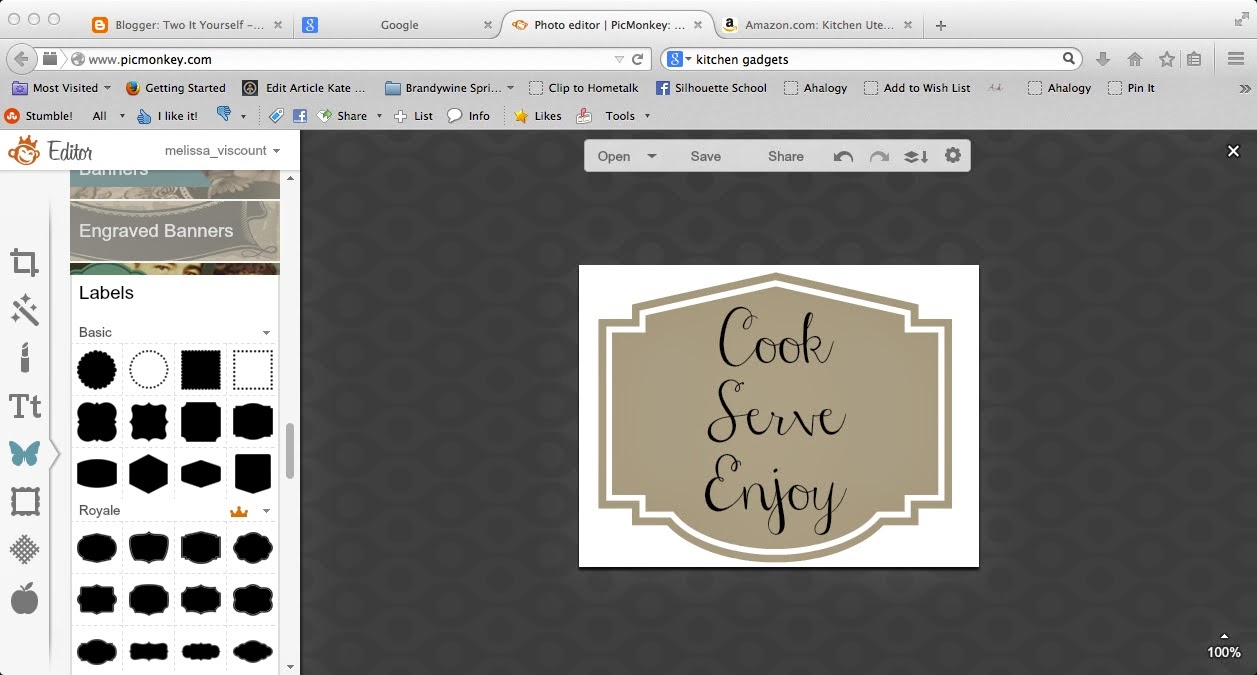Open a new browser tab
The height and width of the screenshot is (675, 1257).
click(x=941, y=25)
